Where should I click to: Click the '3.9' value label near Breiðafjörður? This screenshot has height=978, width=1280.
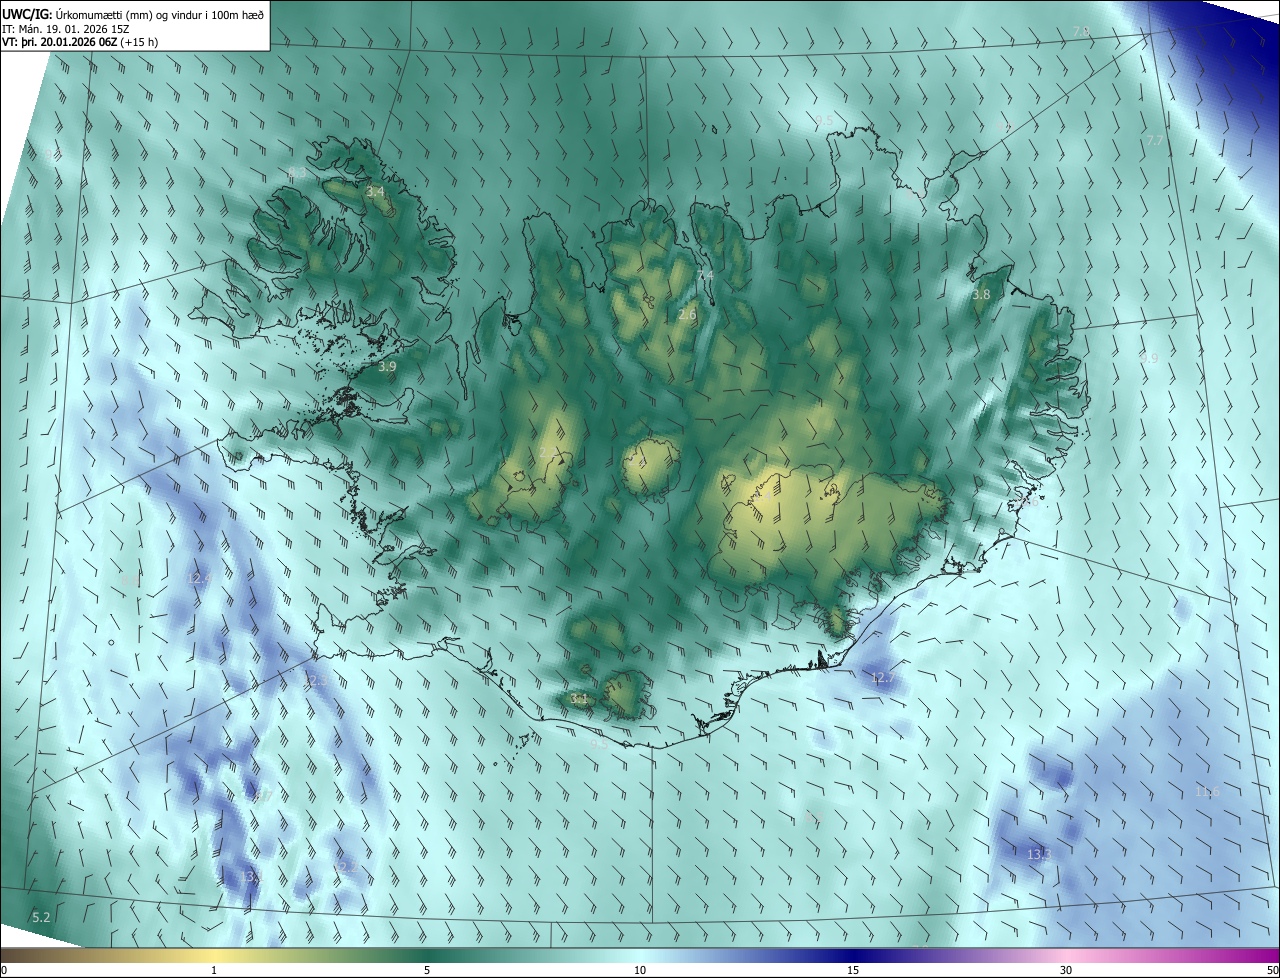[387, 367]
